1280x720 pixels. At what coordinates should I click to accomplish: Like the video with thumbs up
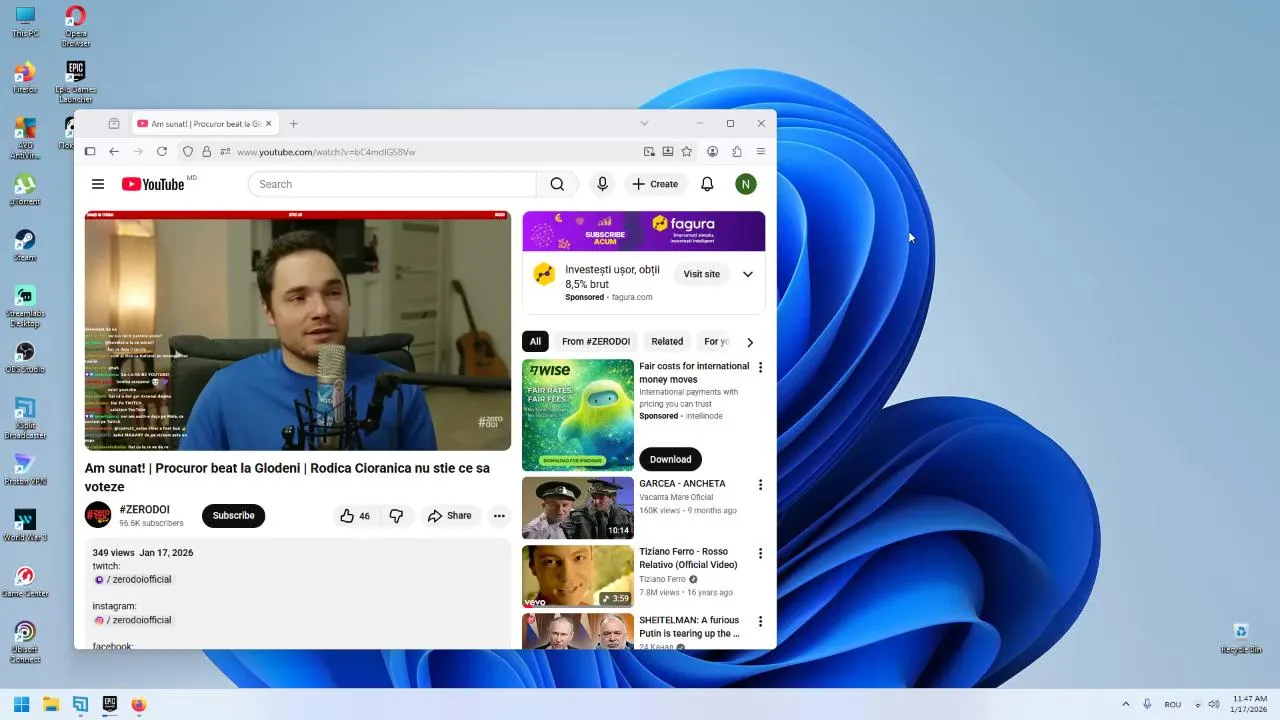pos(356,516)
